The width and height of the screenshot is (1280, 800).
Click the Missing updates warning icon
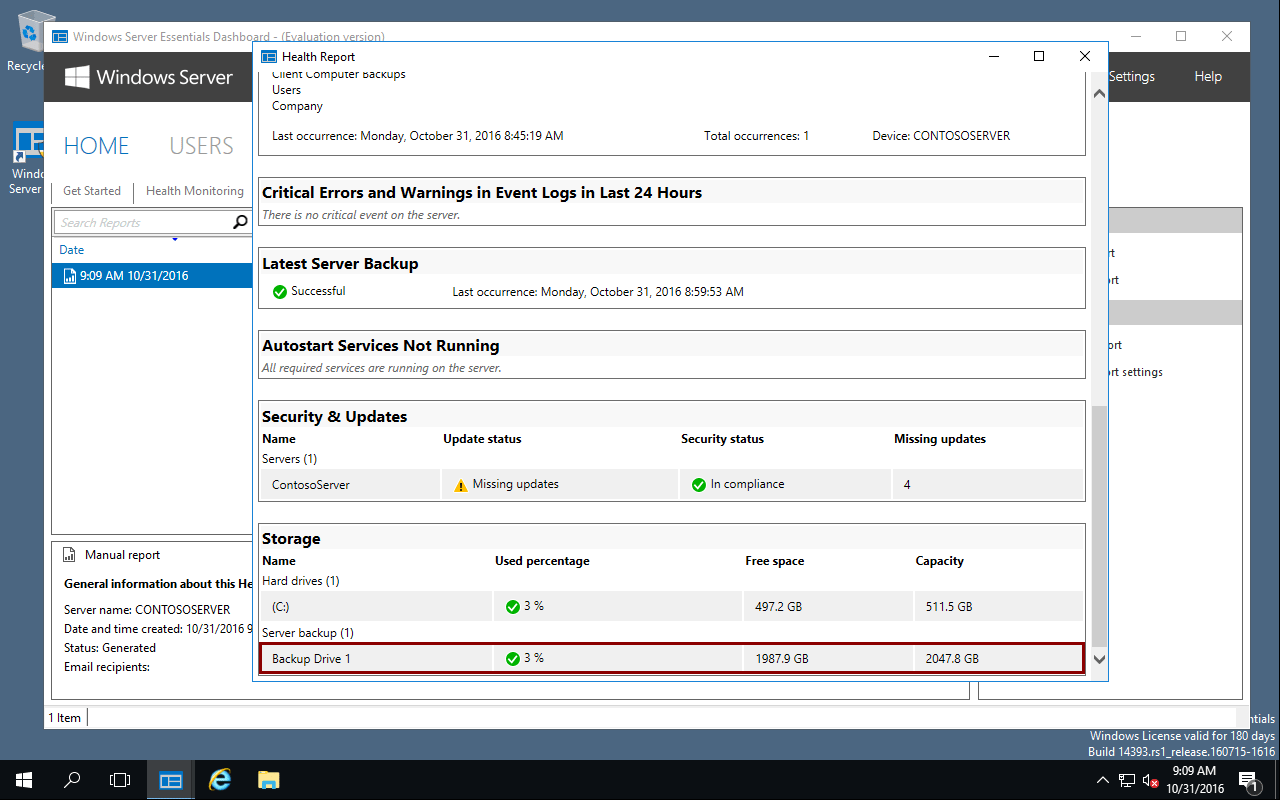tap(460, 485)
